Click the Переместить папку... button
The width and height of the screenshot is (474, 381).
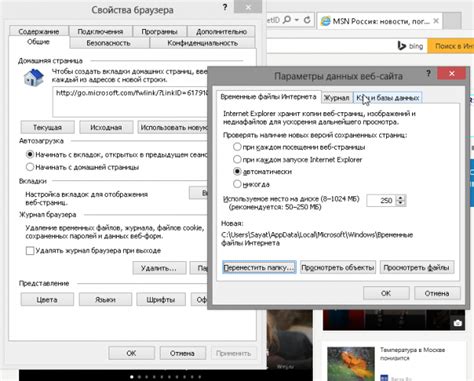pyautogui.click(x=259, y=268)
